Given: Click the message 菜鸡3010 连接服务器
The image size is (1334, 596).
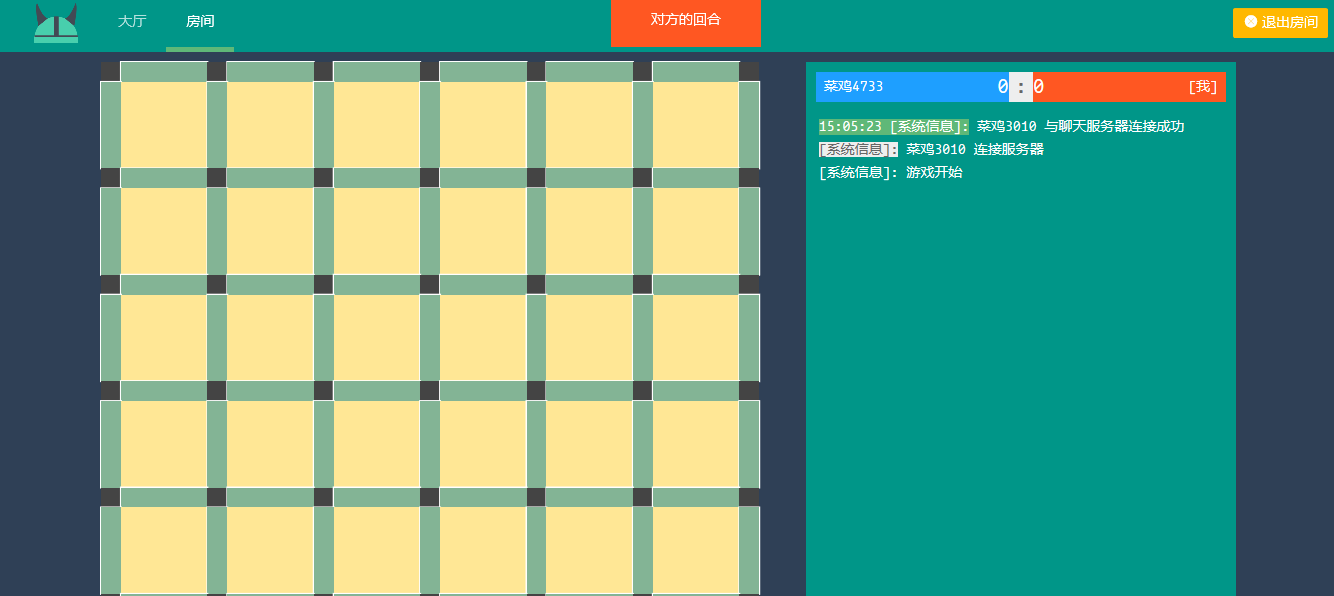Looking at the screenshot, I should (x=975, y=149).
